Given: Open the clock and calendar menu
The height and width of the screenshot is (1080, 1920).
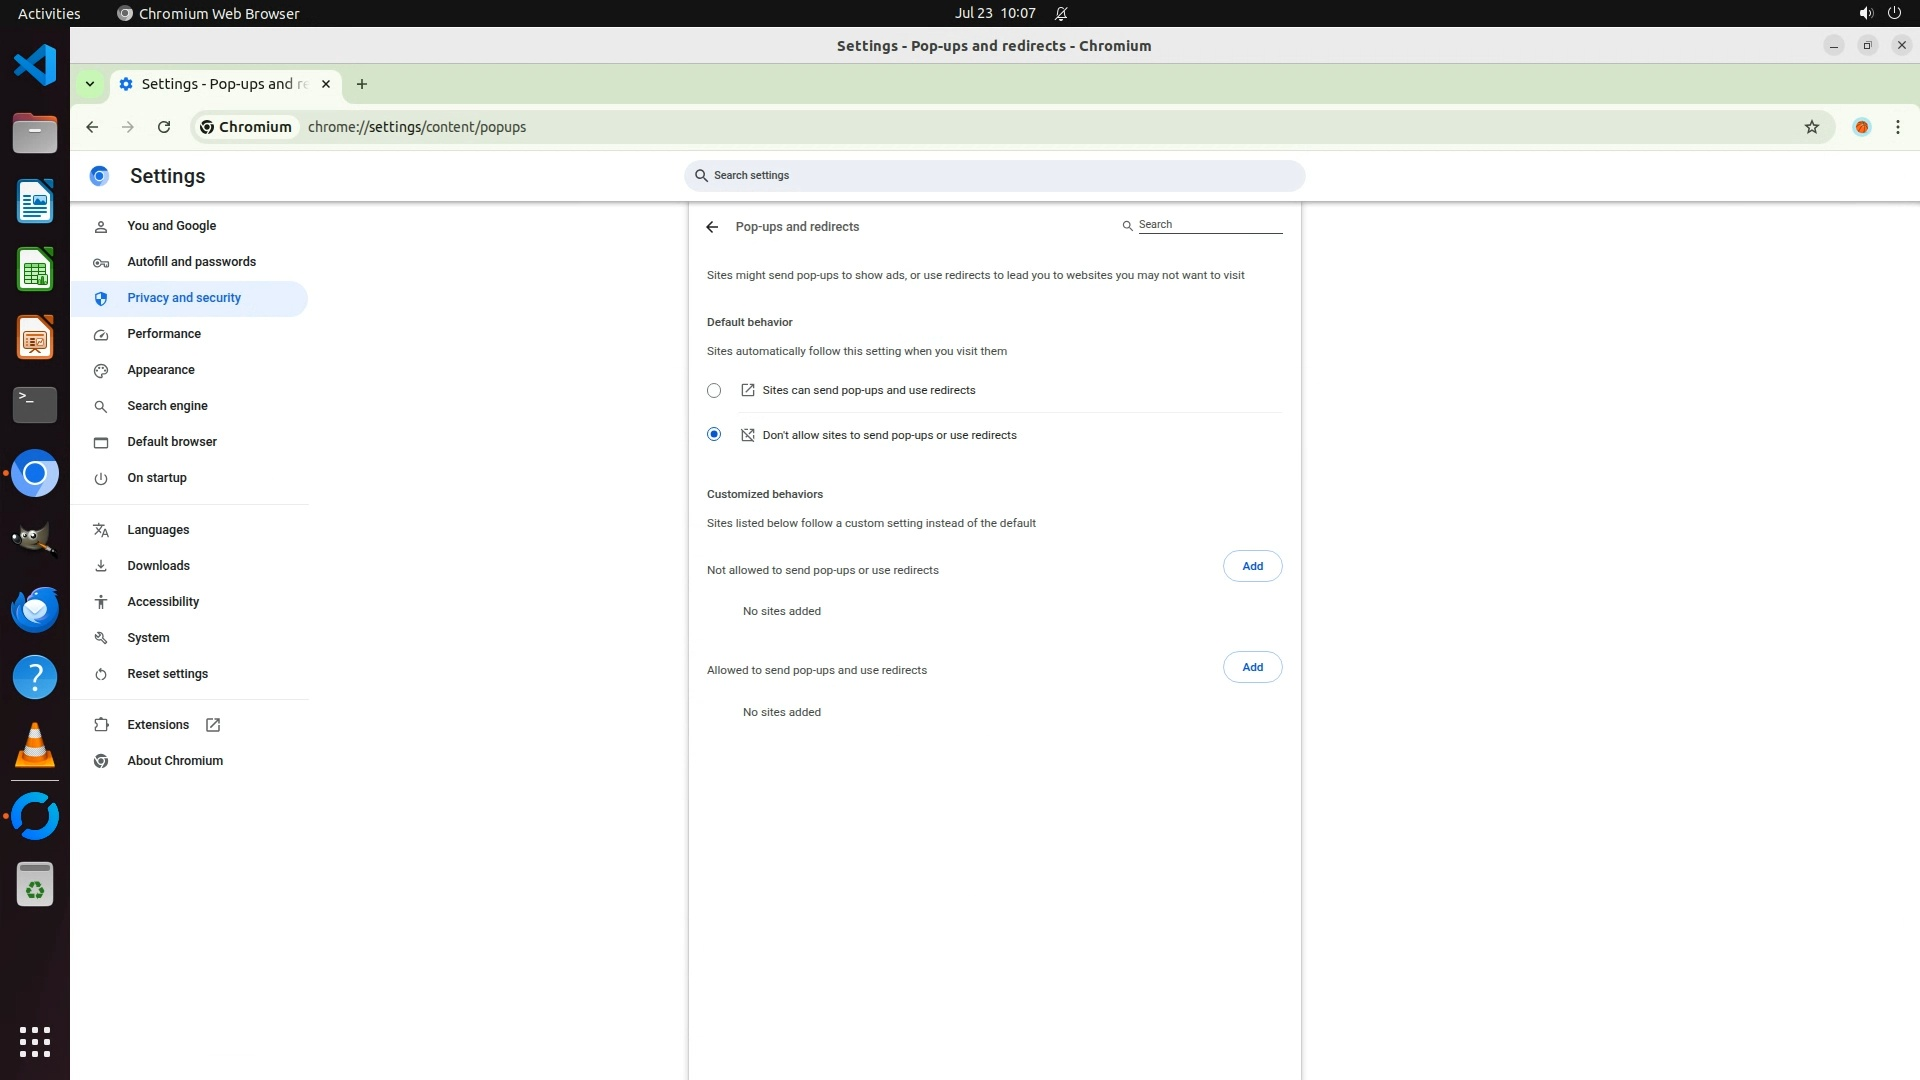Looking at the screenshot, I should pos(994,13).
